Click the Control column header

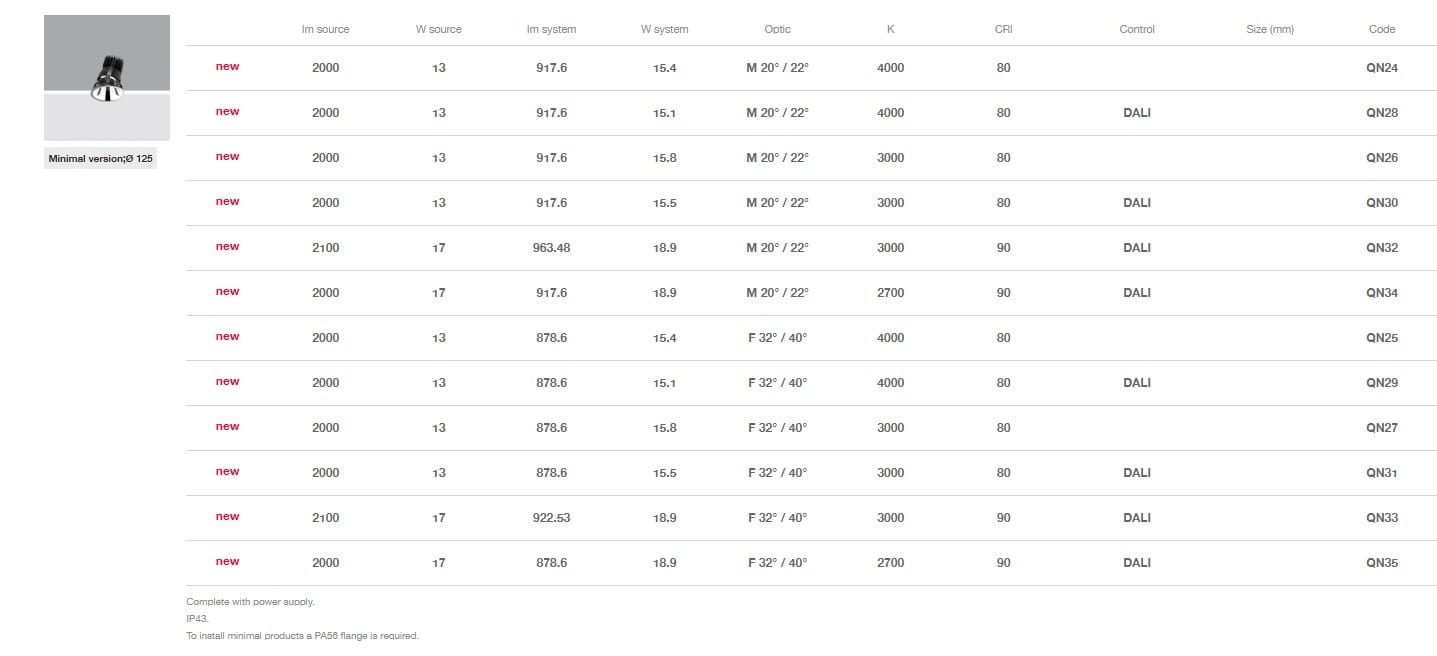point(1137,30)
